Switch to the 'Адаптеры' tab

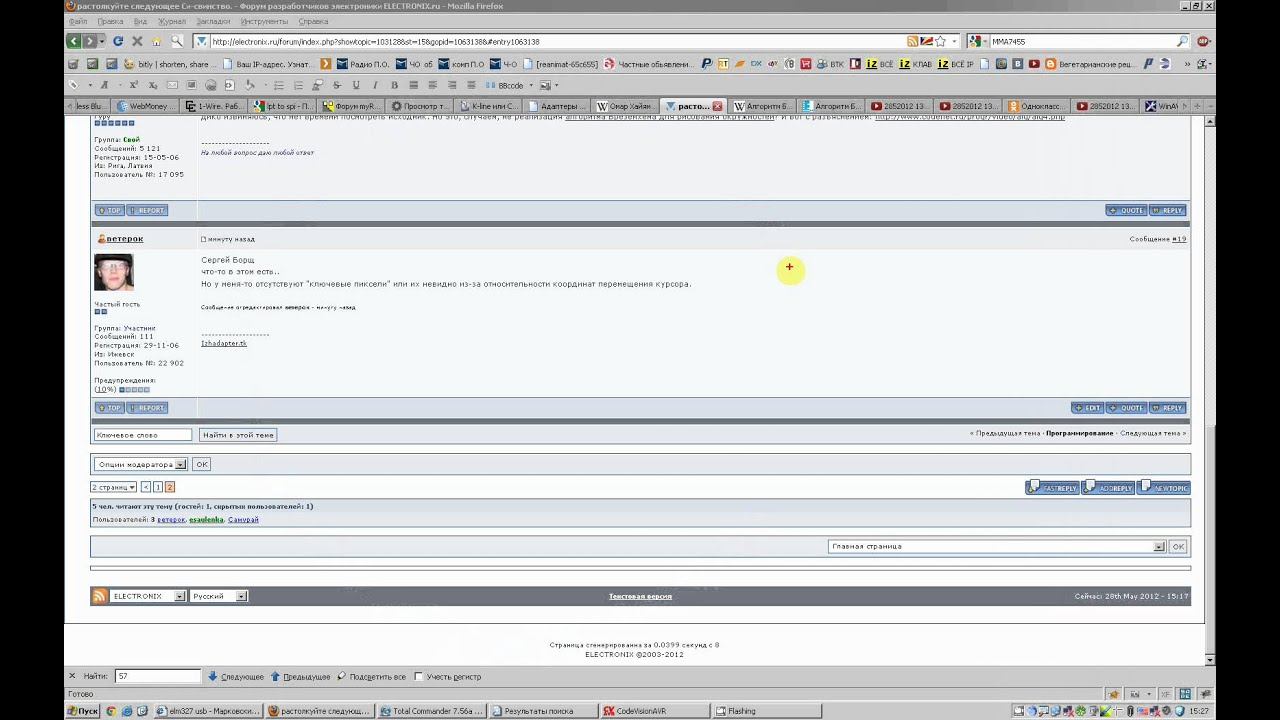(x=558, y=105)
